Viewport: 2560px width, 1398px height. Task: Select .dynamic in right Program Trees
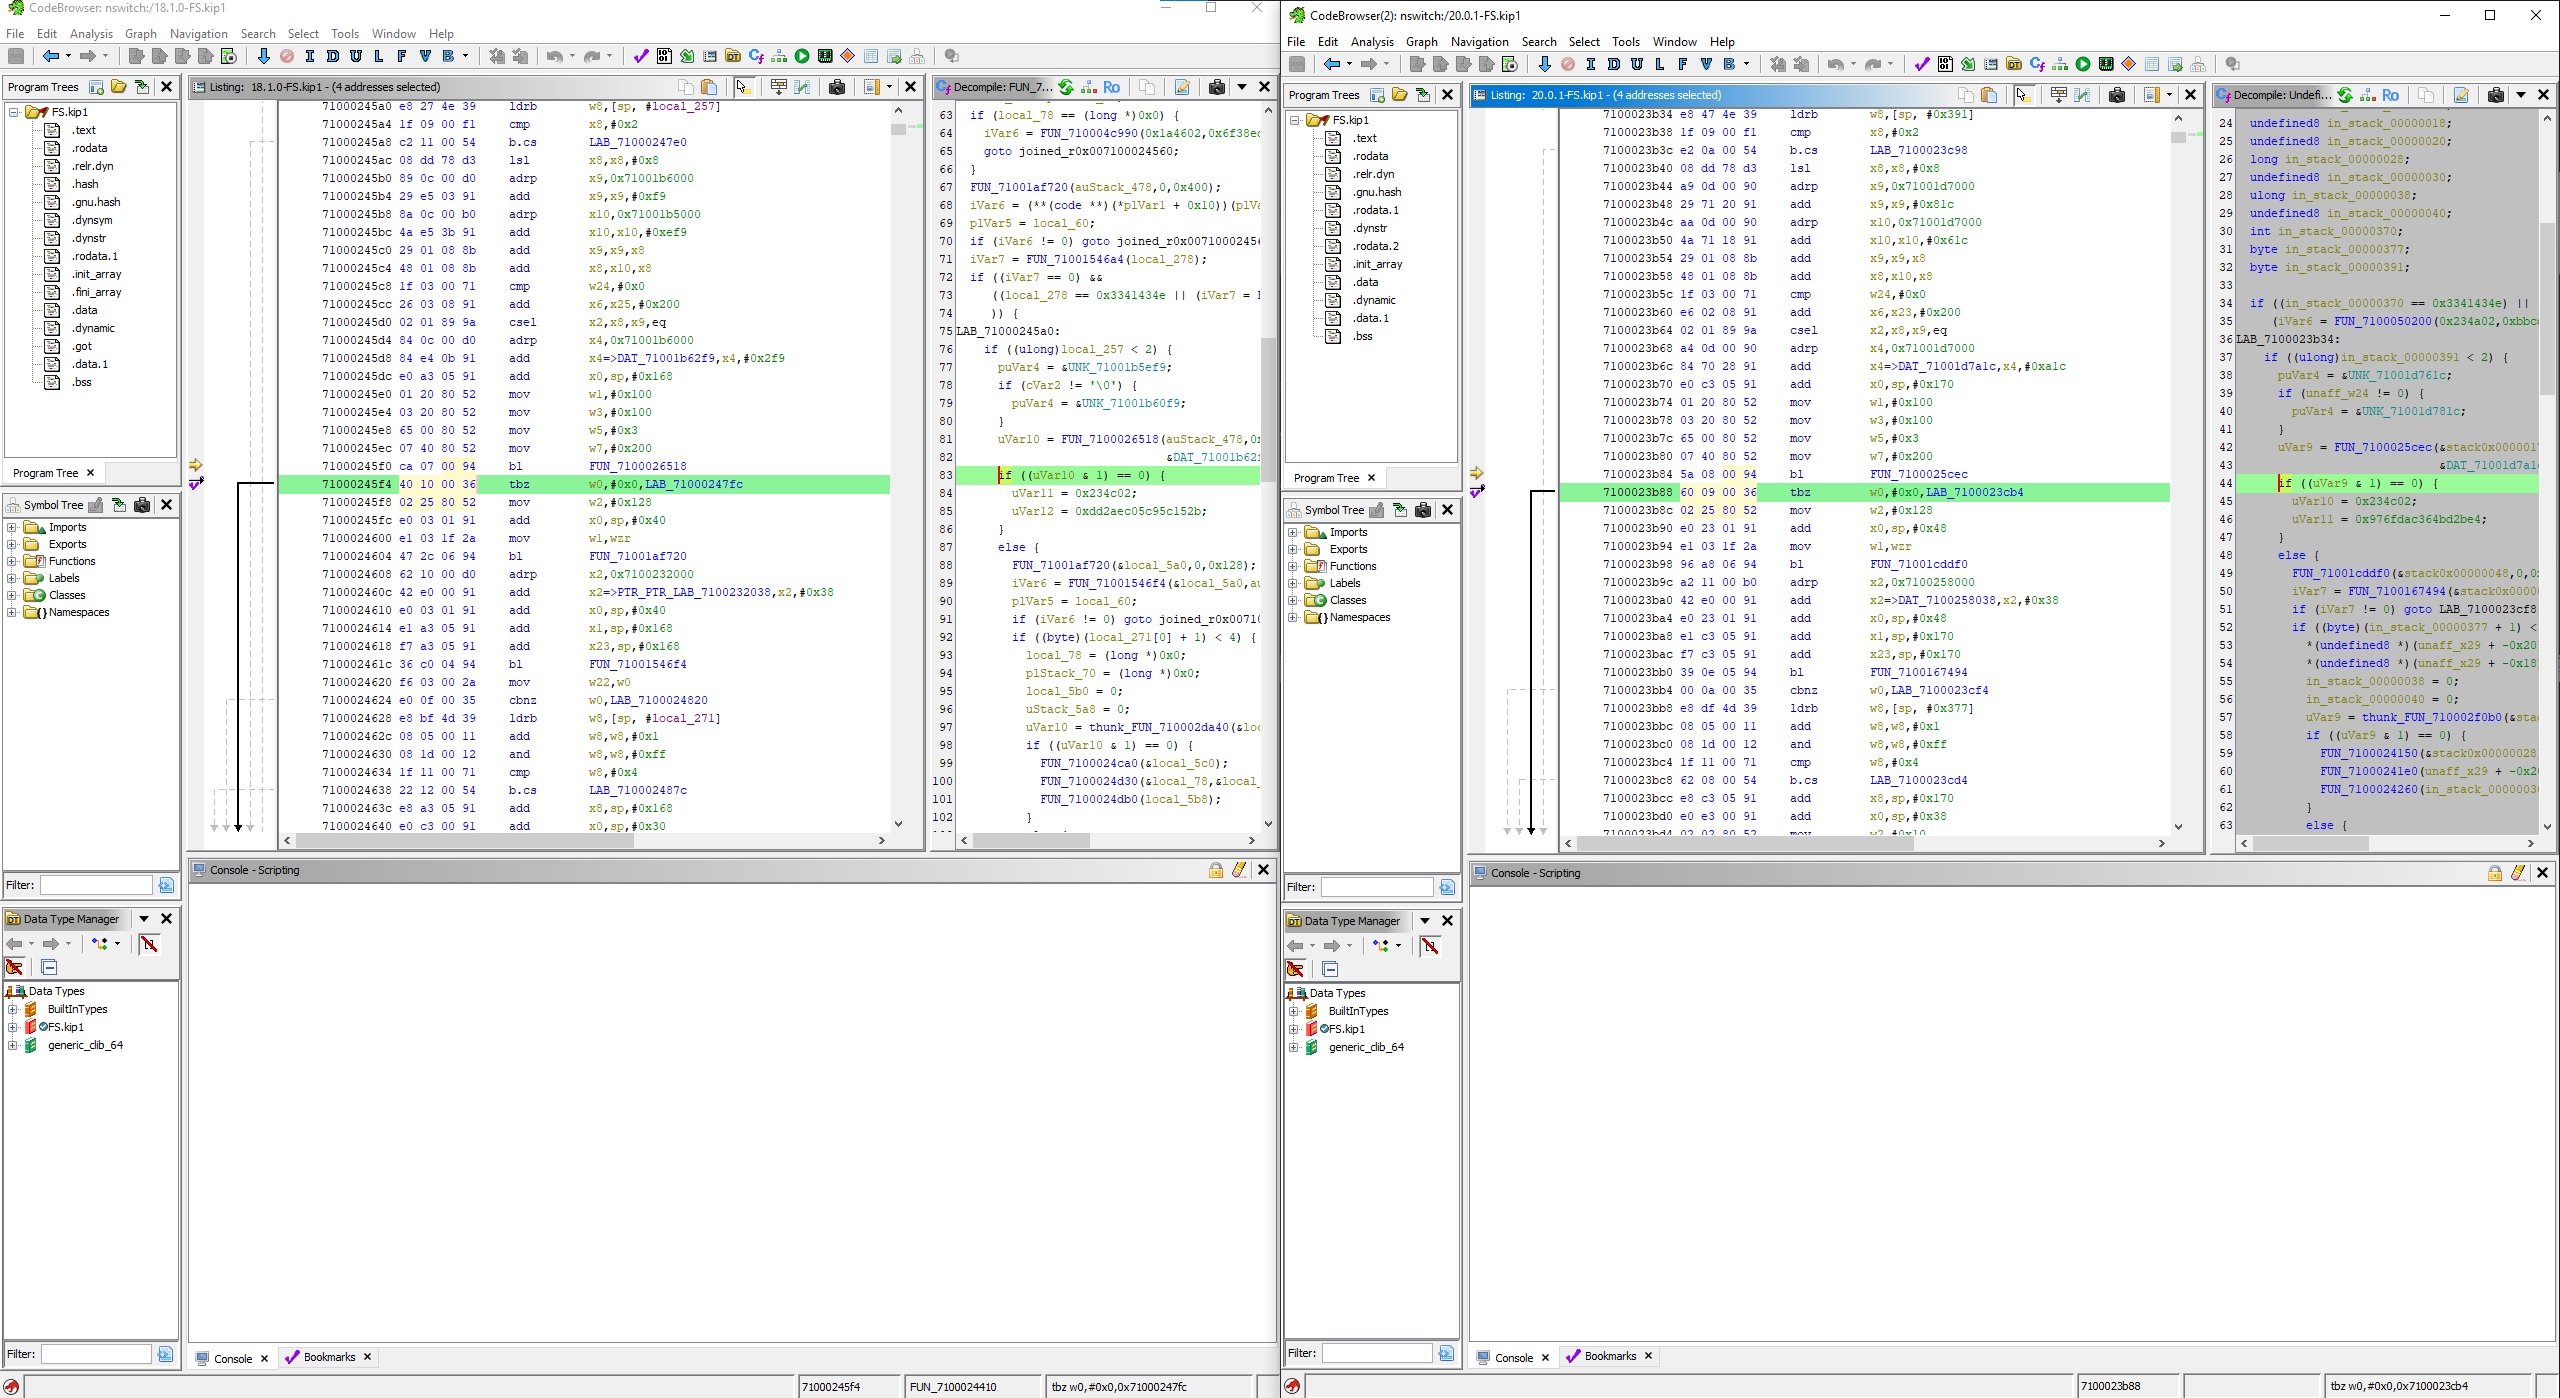[1374, 300]
